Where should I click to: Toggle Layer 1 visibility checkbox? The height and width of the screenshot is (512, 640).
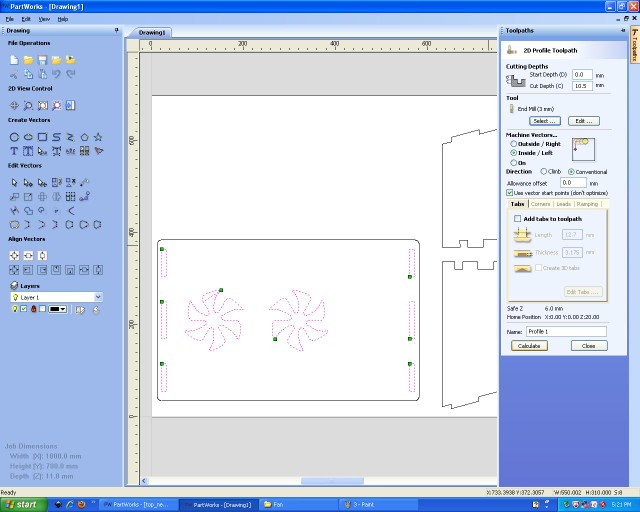click(x=24, y=309)
